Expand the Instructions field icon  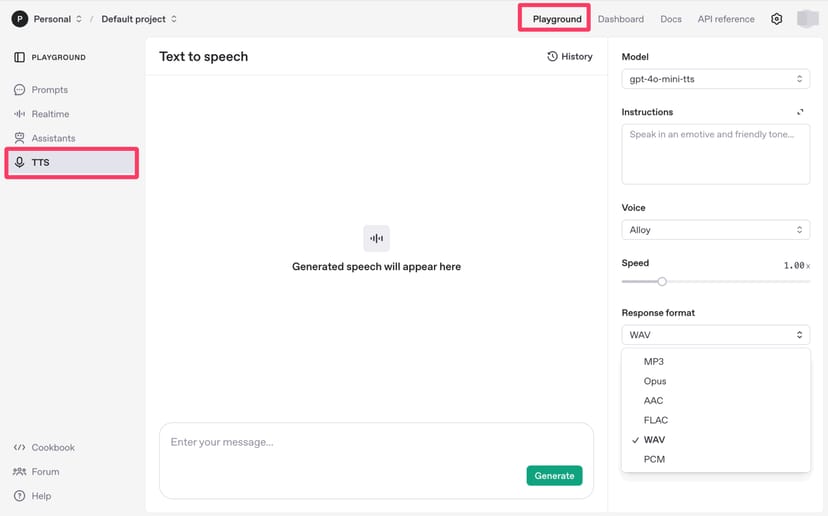click(801, 112)
